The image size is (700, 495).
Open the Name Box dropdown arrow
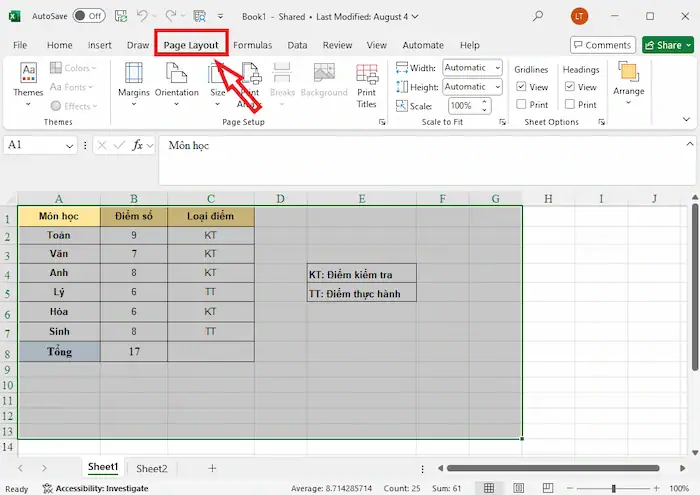(x=70, y=145)
